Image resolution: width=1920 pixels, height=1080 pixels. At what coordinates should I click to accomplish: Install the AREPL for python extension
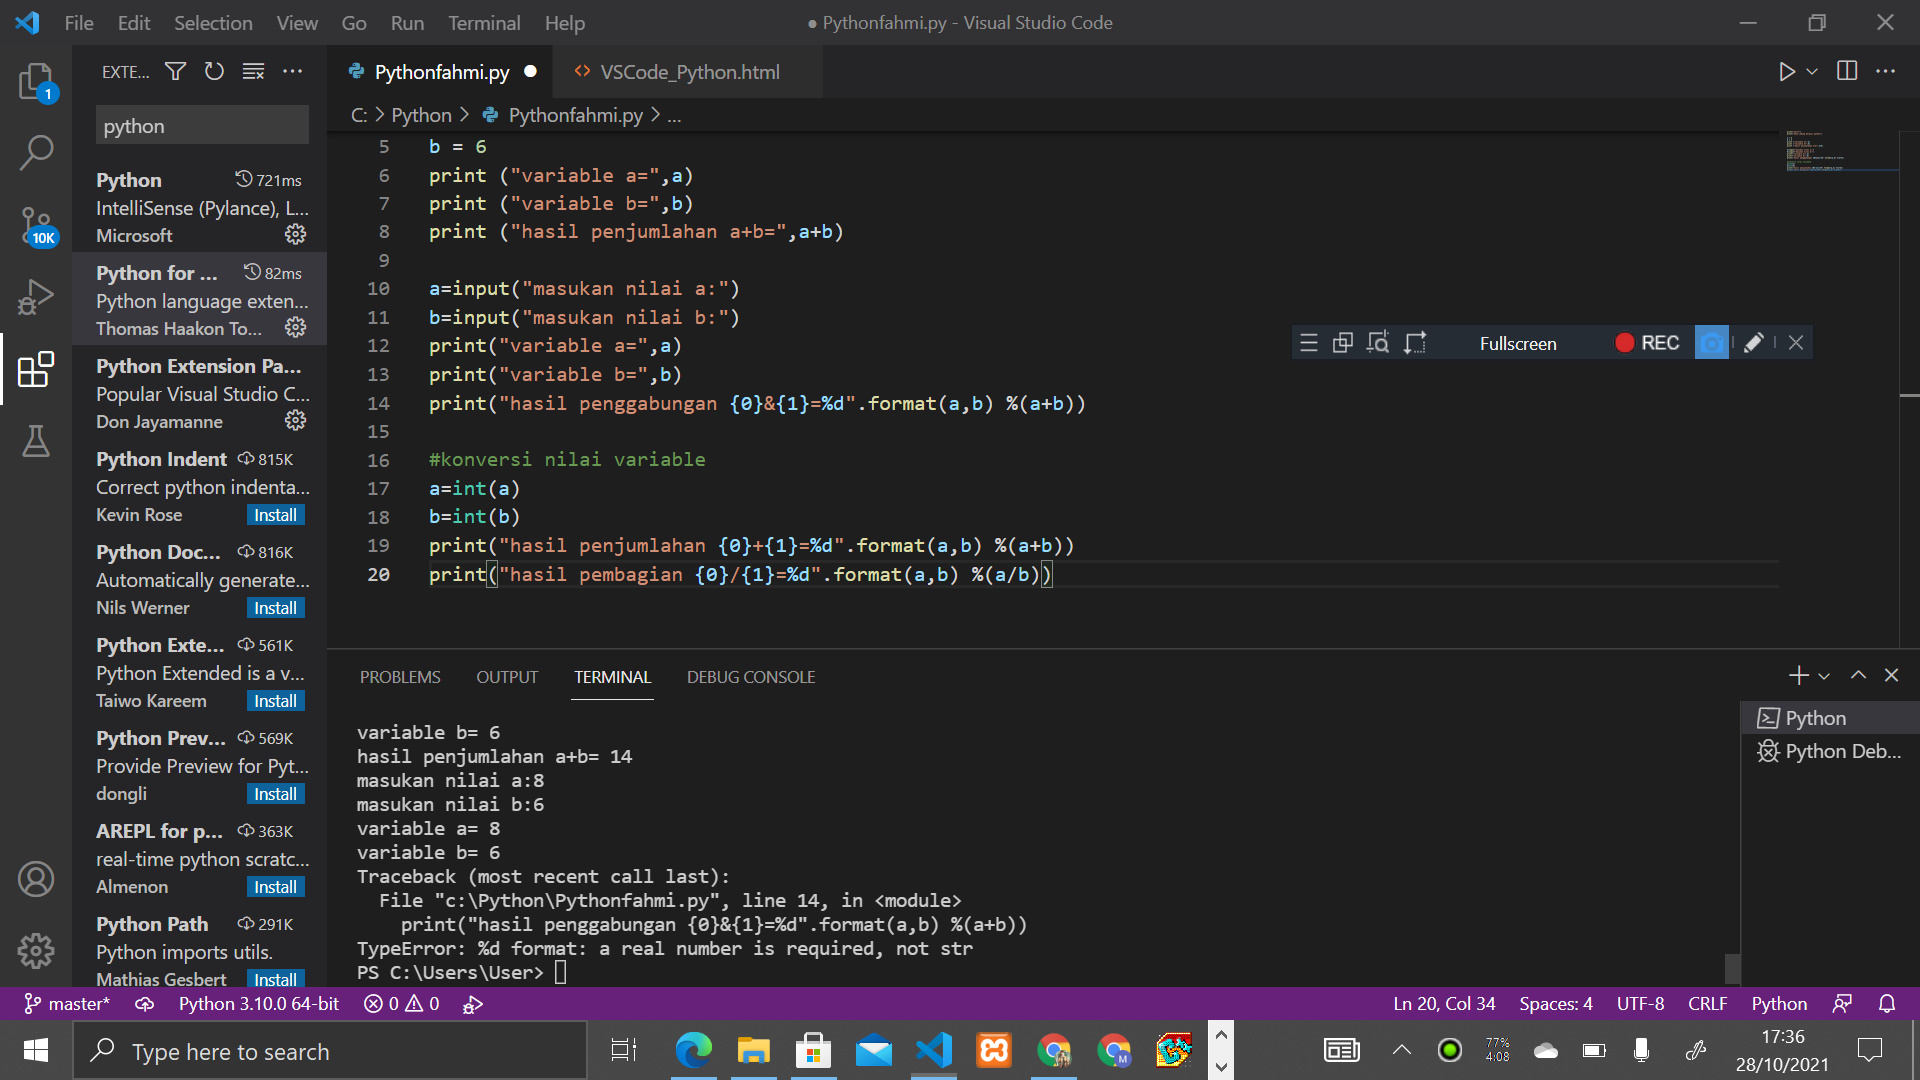click(x=275, y=887)
